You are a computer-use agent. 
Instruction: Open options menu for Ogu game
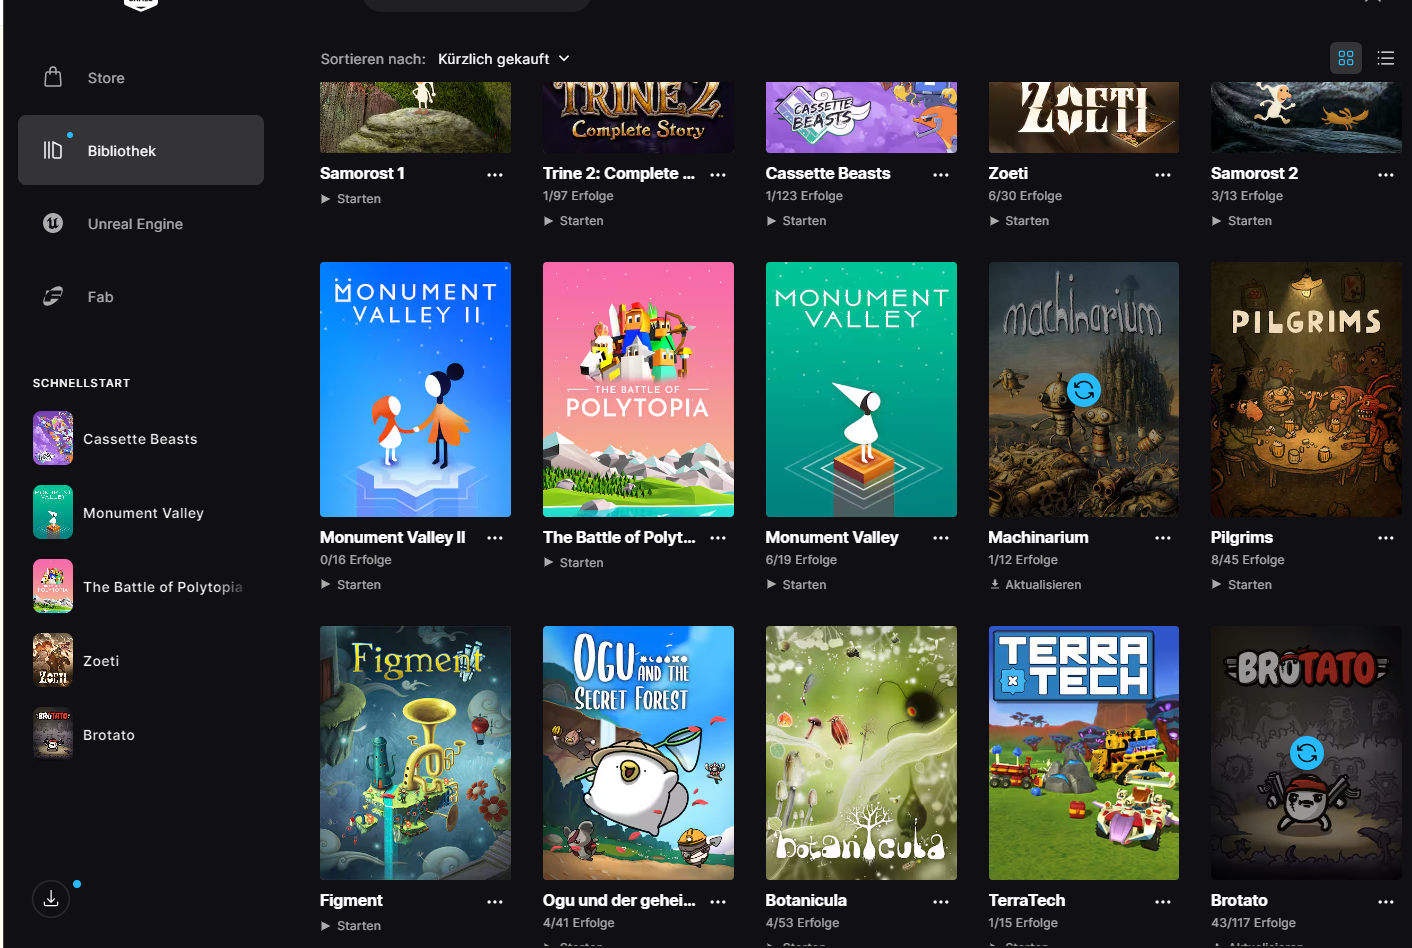(x=718, y=902)
